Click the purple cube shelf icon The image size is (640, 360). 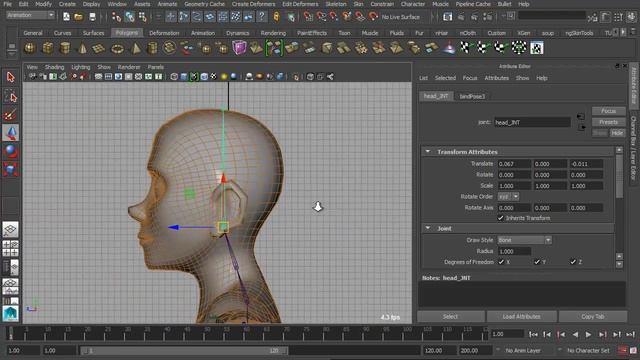click(x=239, y=48)
